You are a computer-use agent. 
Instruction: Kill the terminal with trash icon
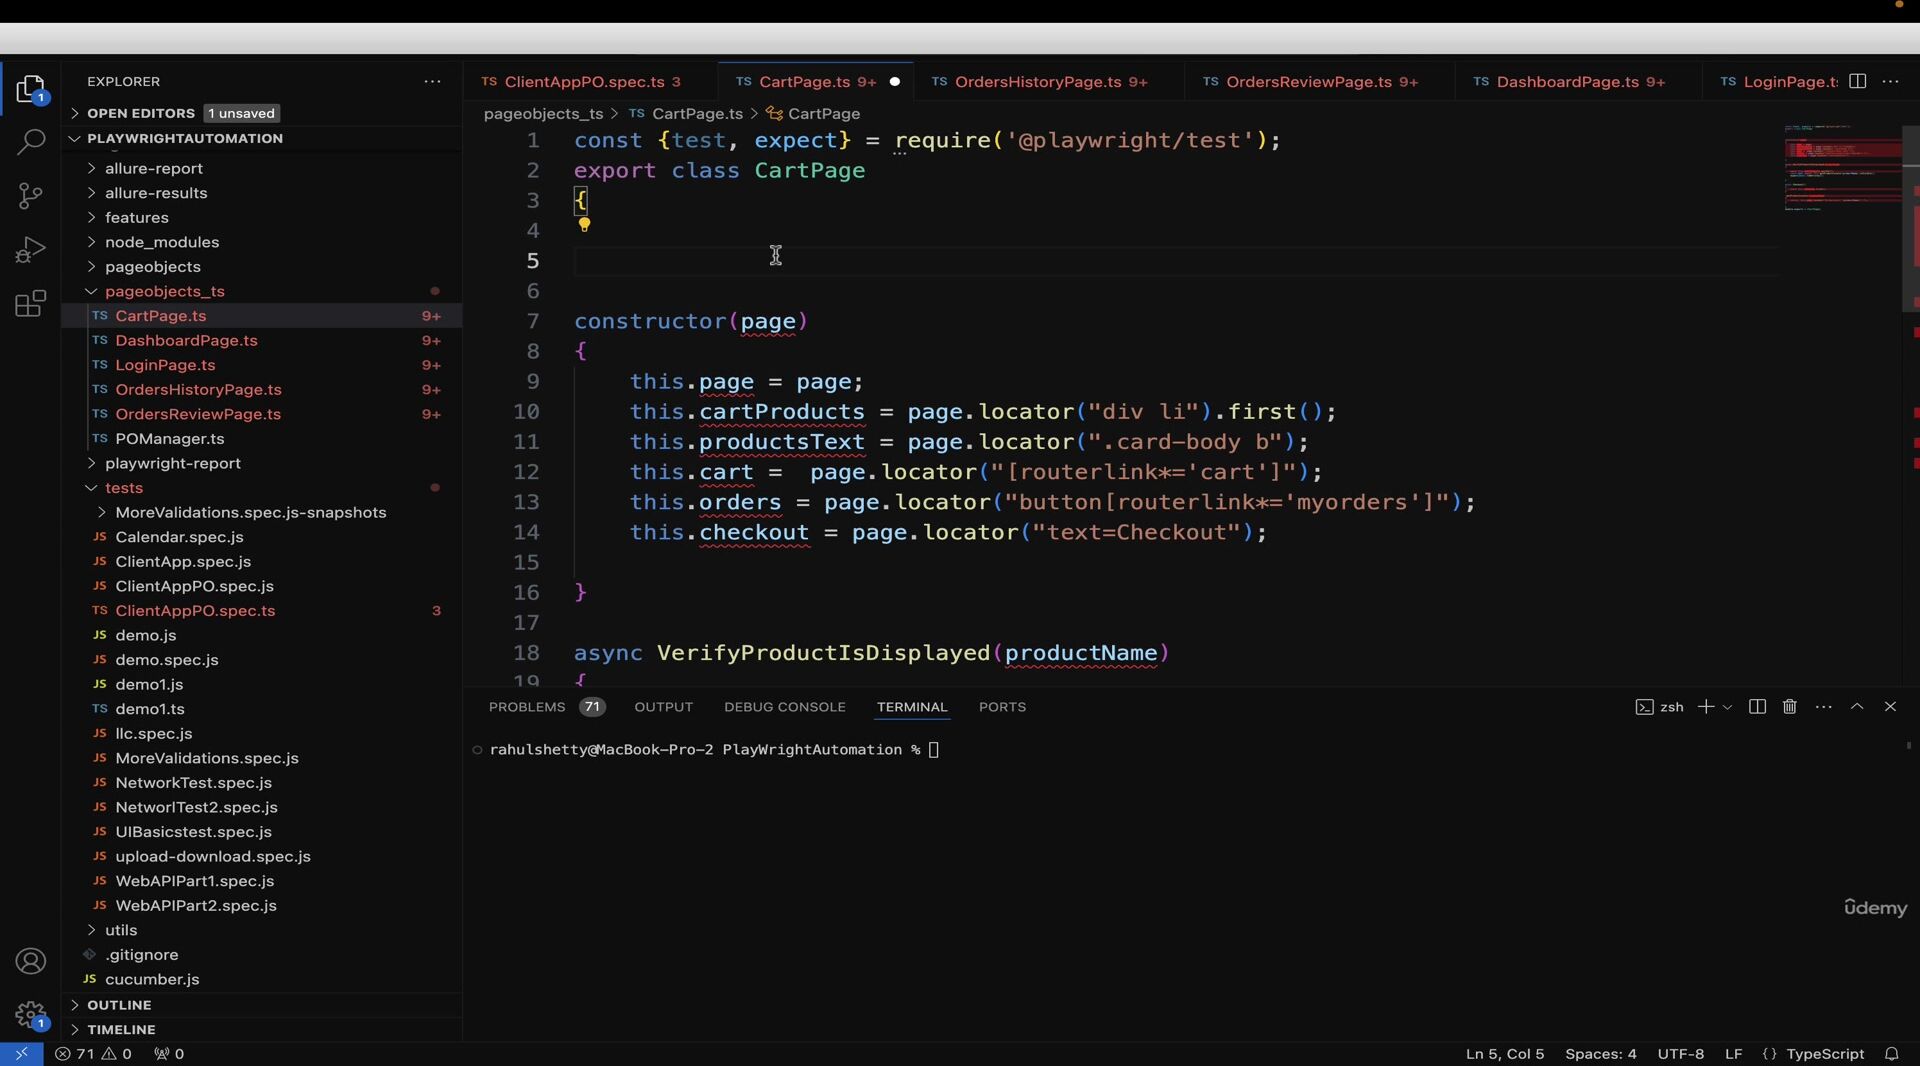tap(1790, 707)
